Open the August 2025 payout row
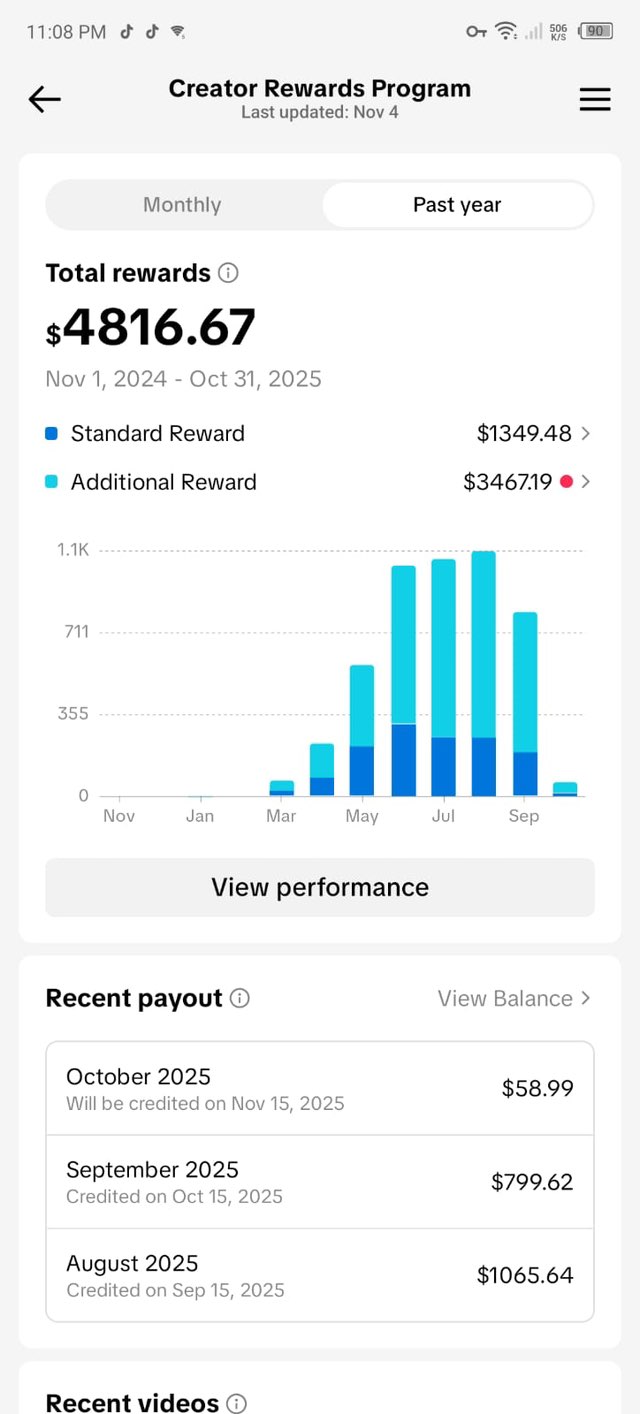 320,1275
